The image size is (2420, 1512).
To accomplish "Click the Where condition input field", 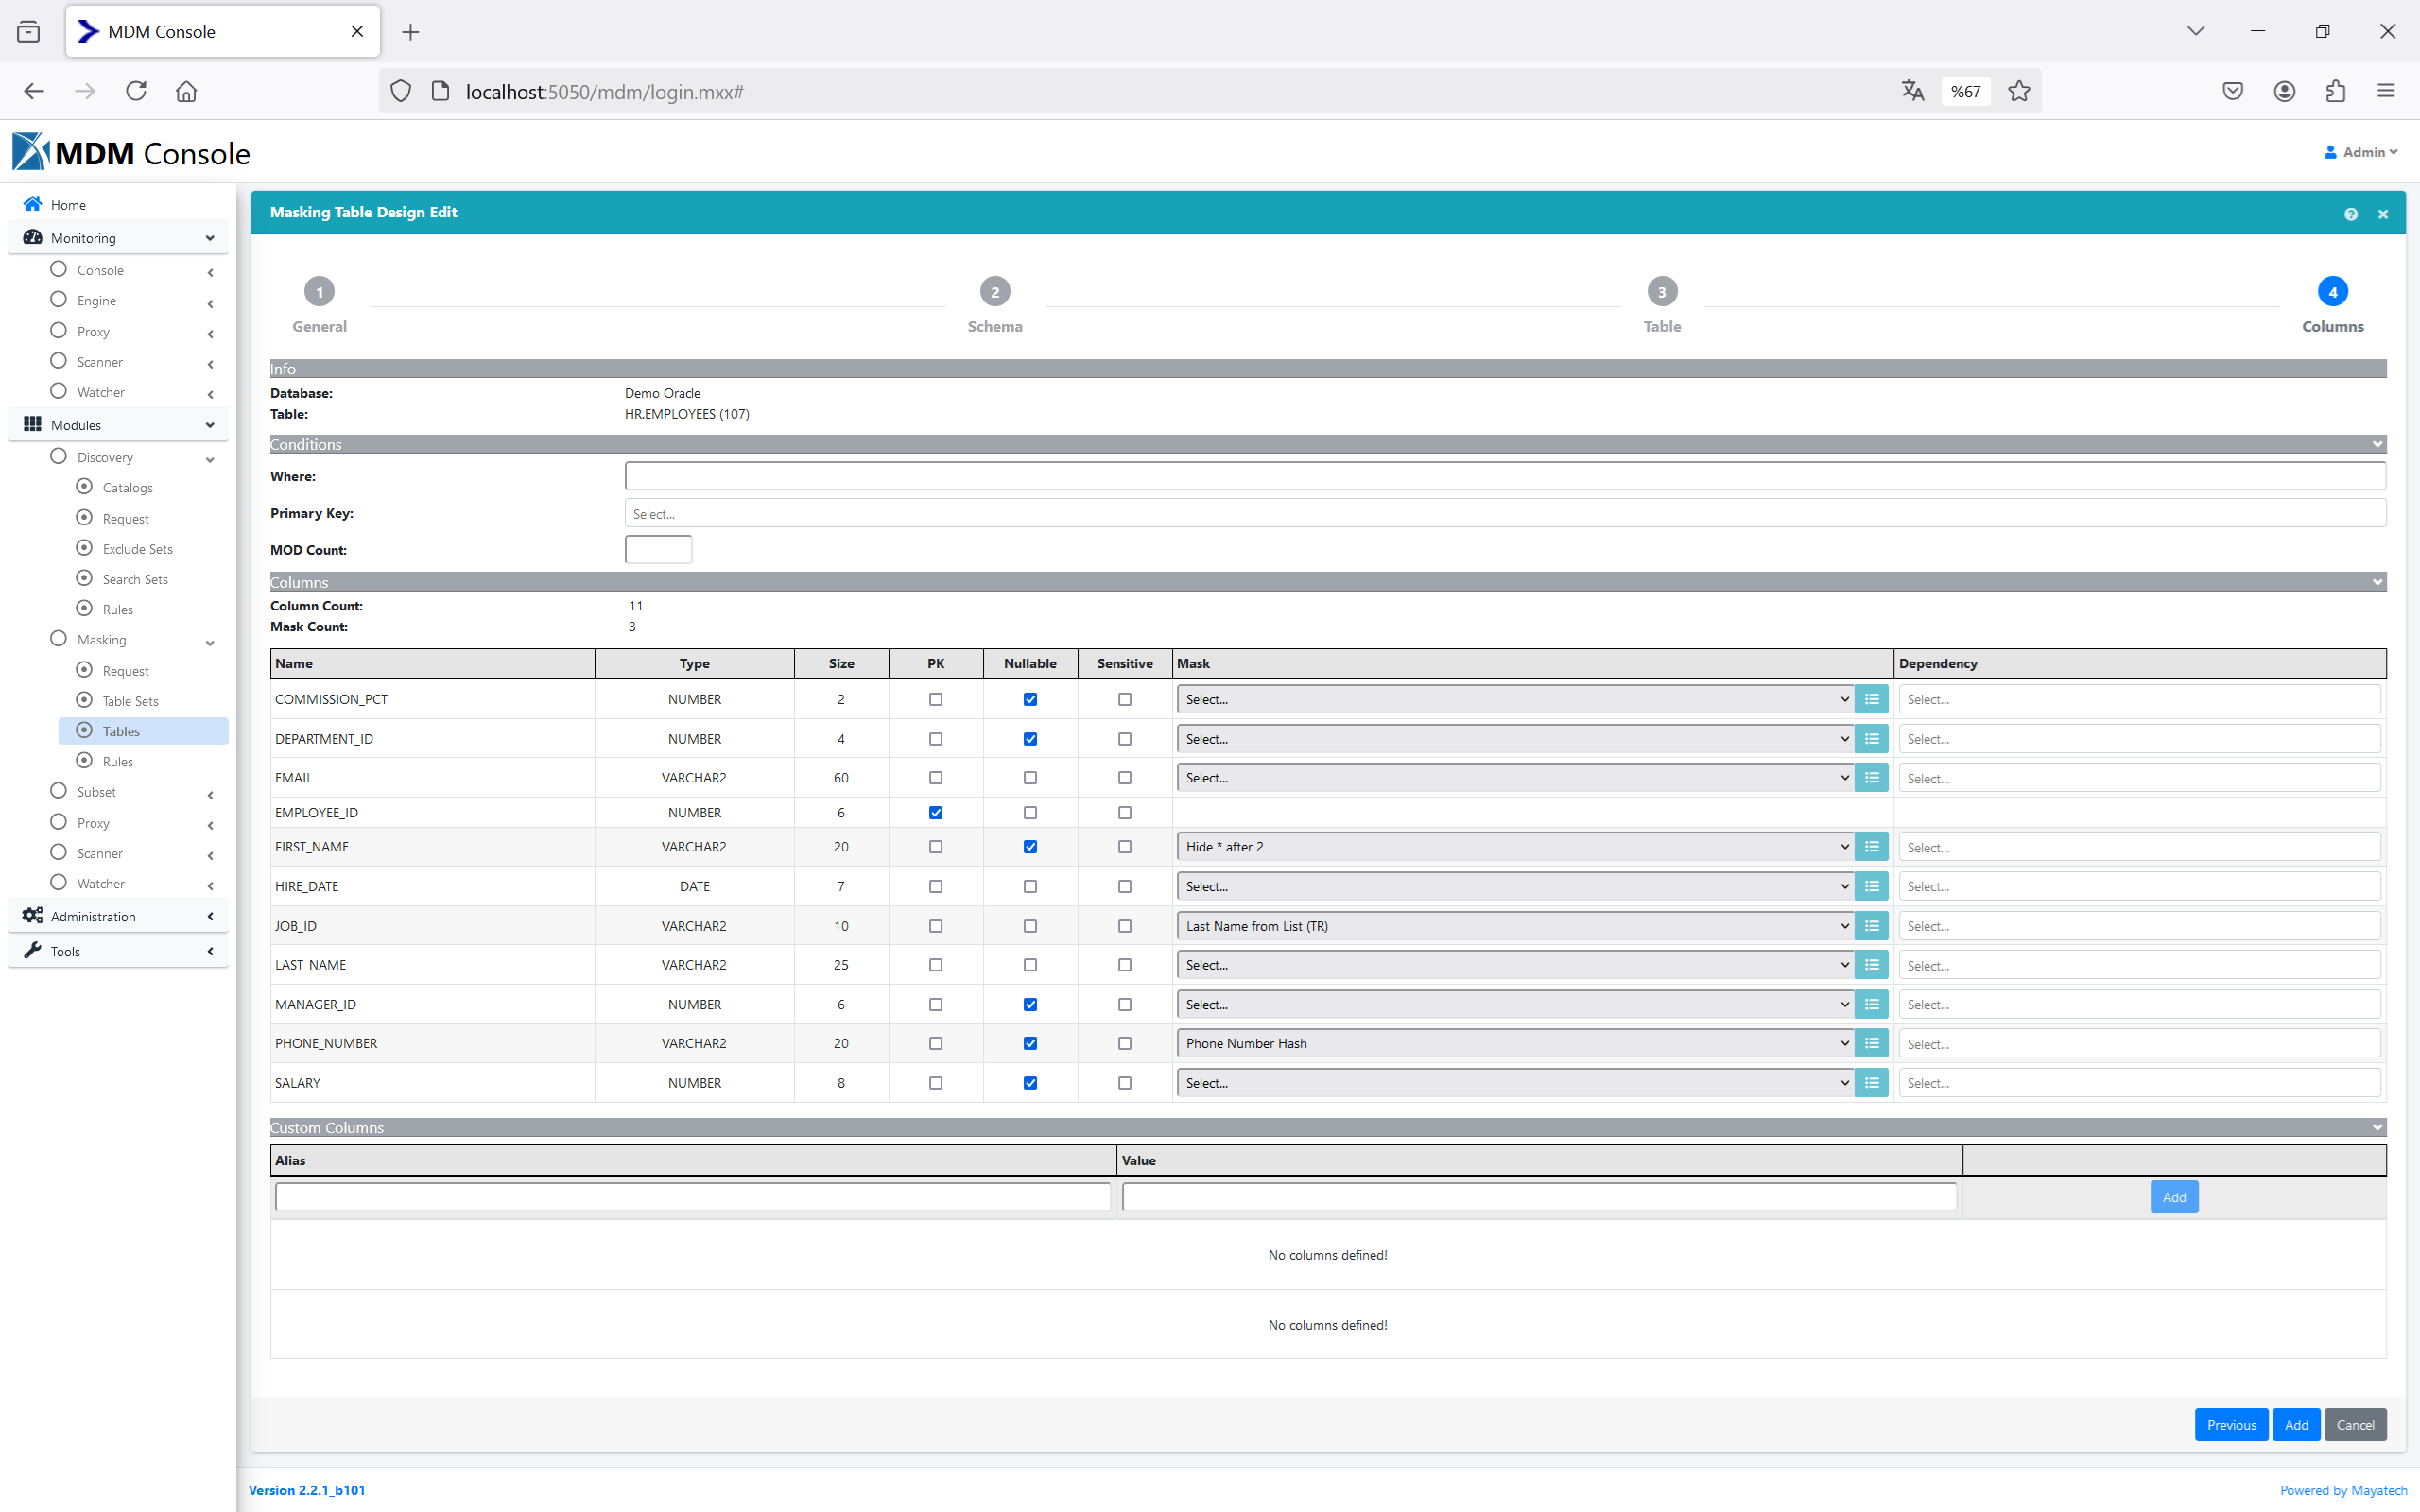I will [1504, 476].
